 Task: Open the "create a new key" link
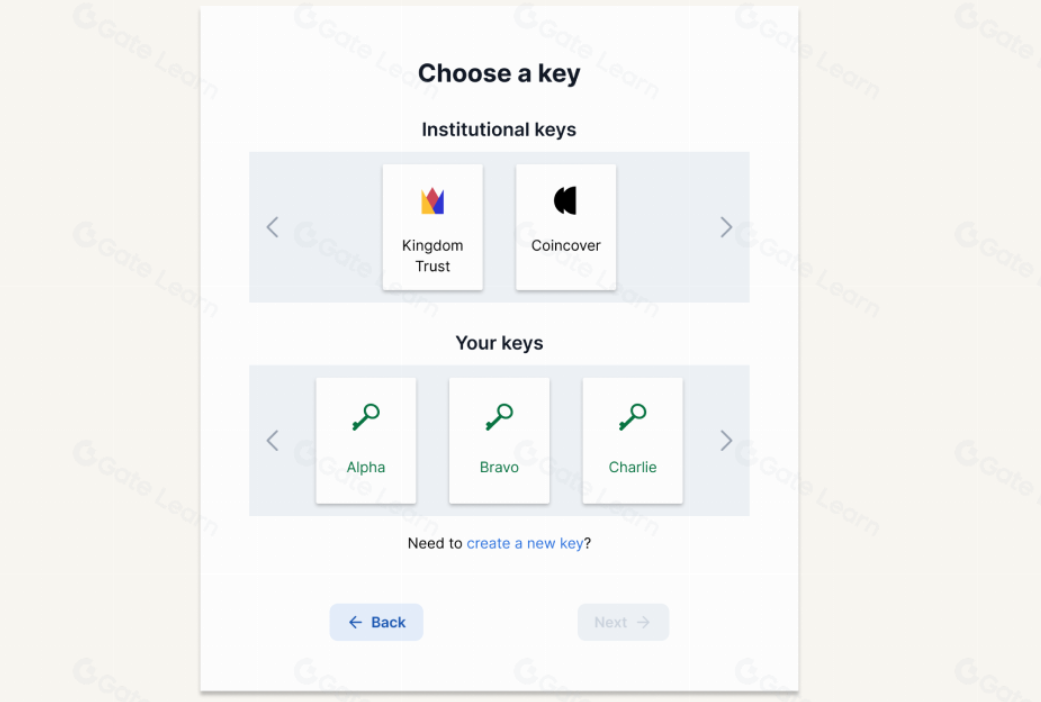click(525, 543)
